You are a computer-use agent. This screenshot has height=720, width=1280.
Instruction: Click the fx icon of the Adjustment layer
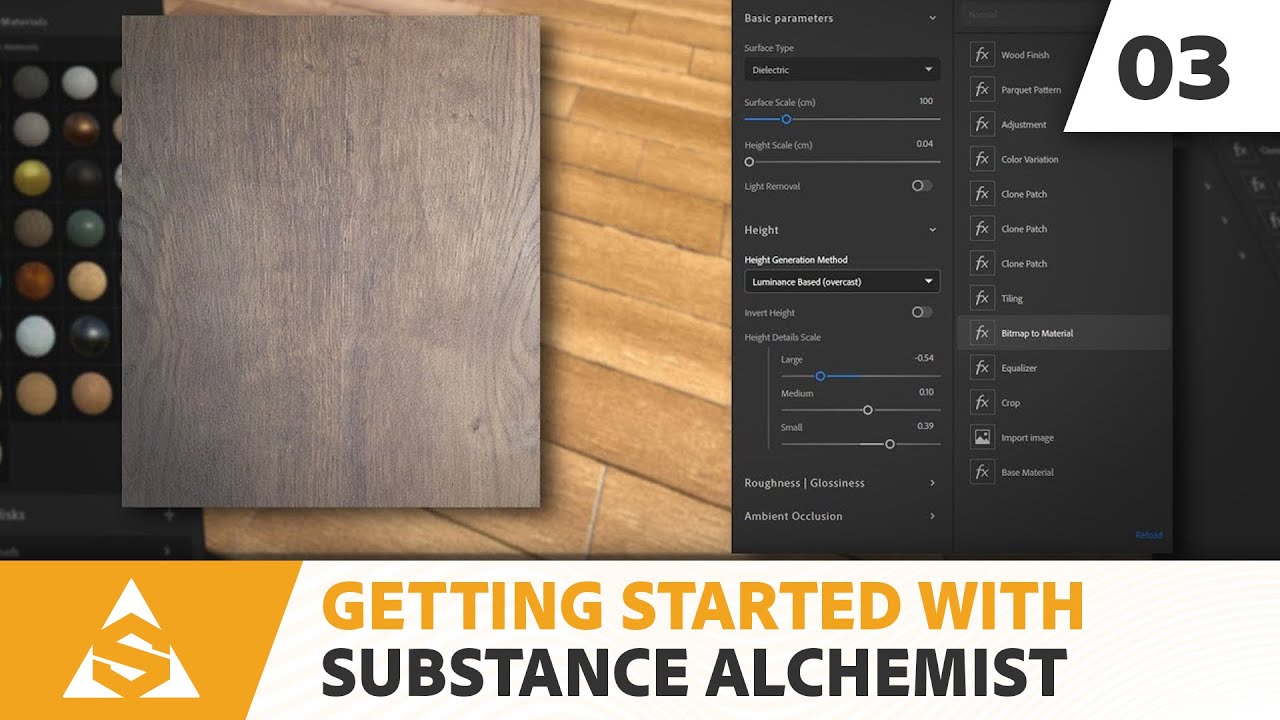[982, 125]
